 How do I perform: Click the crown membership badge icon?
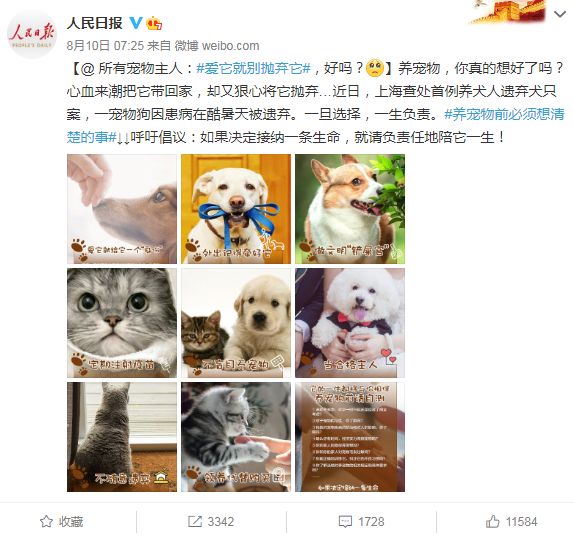point(154,23)
